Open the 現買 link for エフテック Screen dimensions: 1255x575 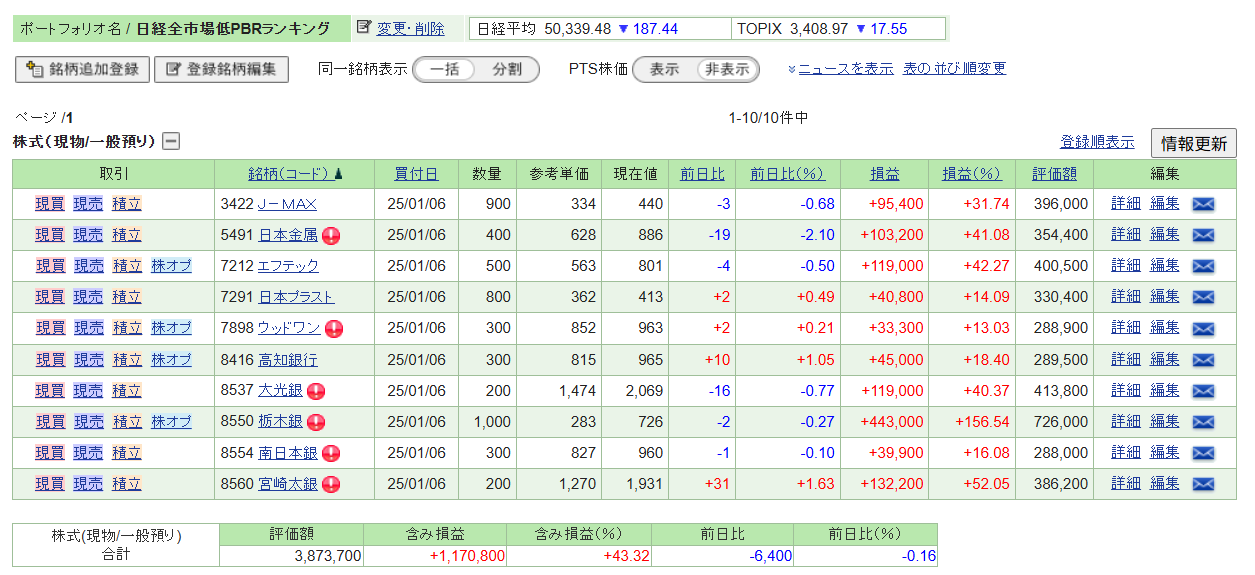(50, 267)
